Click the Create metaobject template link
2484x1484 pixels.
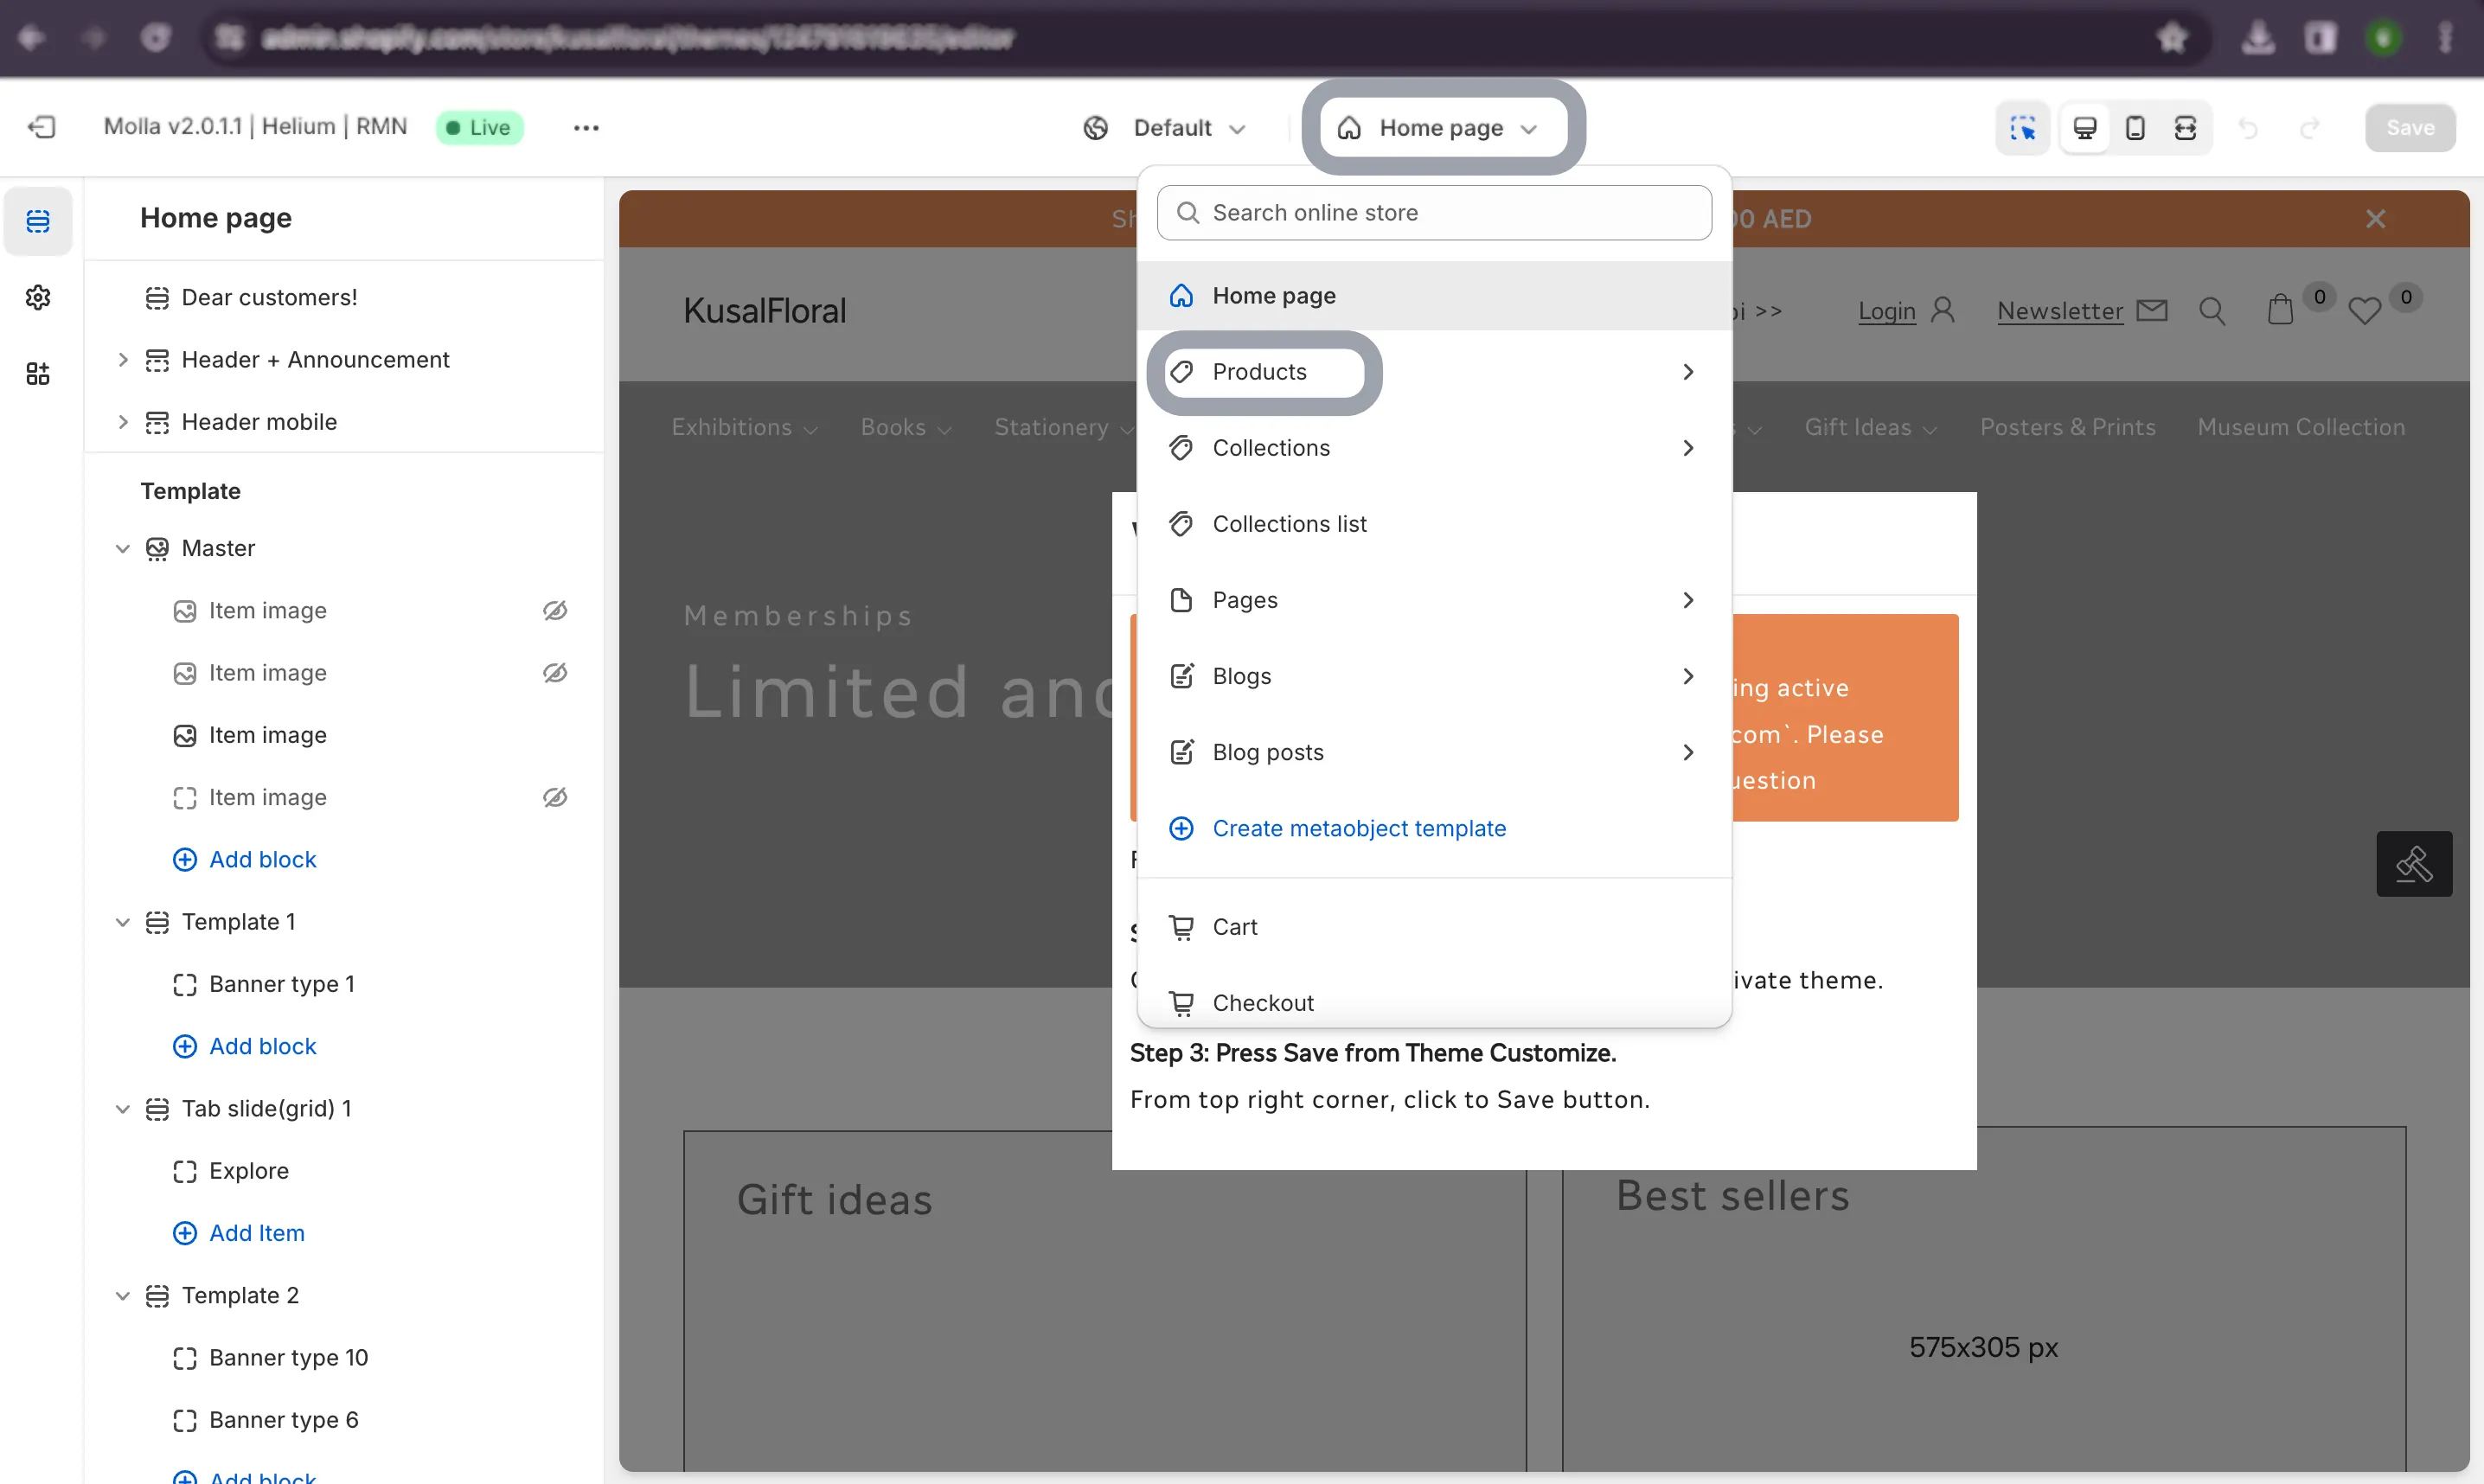click(1360, 827)
